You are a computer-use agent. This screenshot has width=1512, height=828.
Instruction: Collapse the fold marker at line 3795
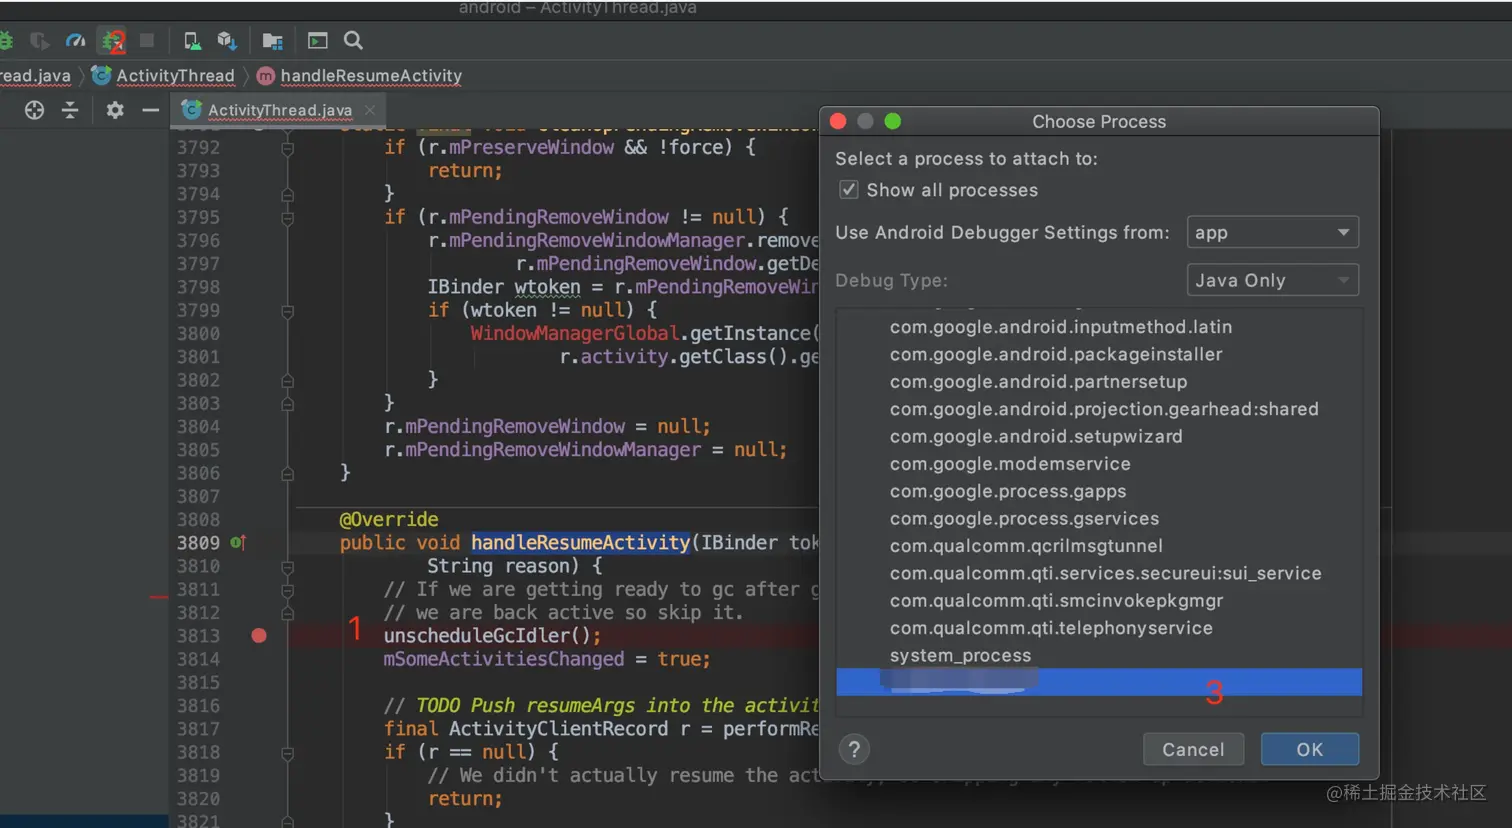[287, 217]
